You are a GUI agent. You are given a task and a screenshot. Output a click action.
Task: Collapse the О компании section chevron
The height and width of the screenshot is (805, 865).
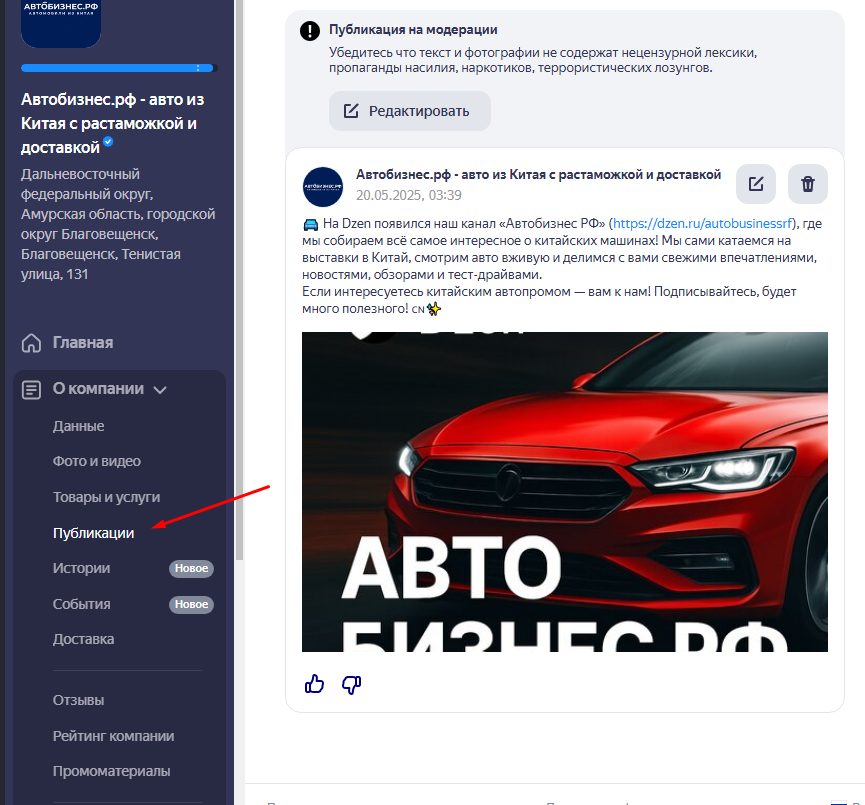[x=160, y=390]
